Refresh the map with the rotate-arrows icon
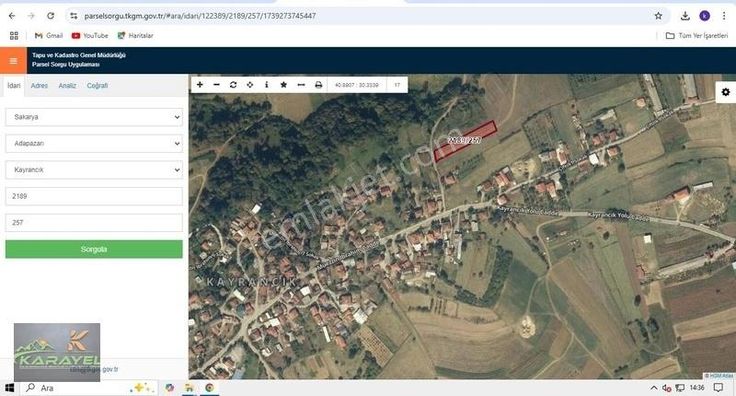The width and height of the screenshot is (736, 396). click(x=233, y=85)
